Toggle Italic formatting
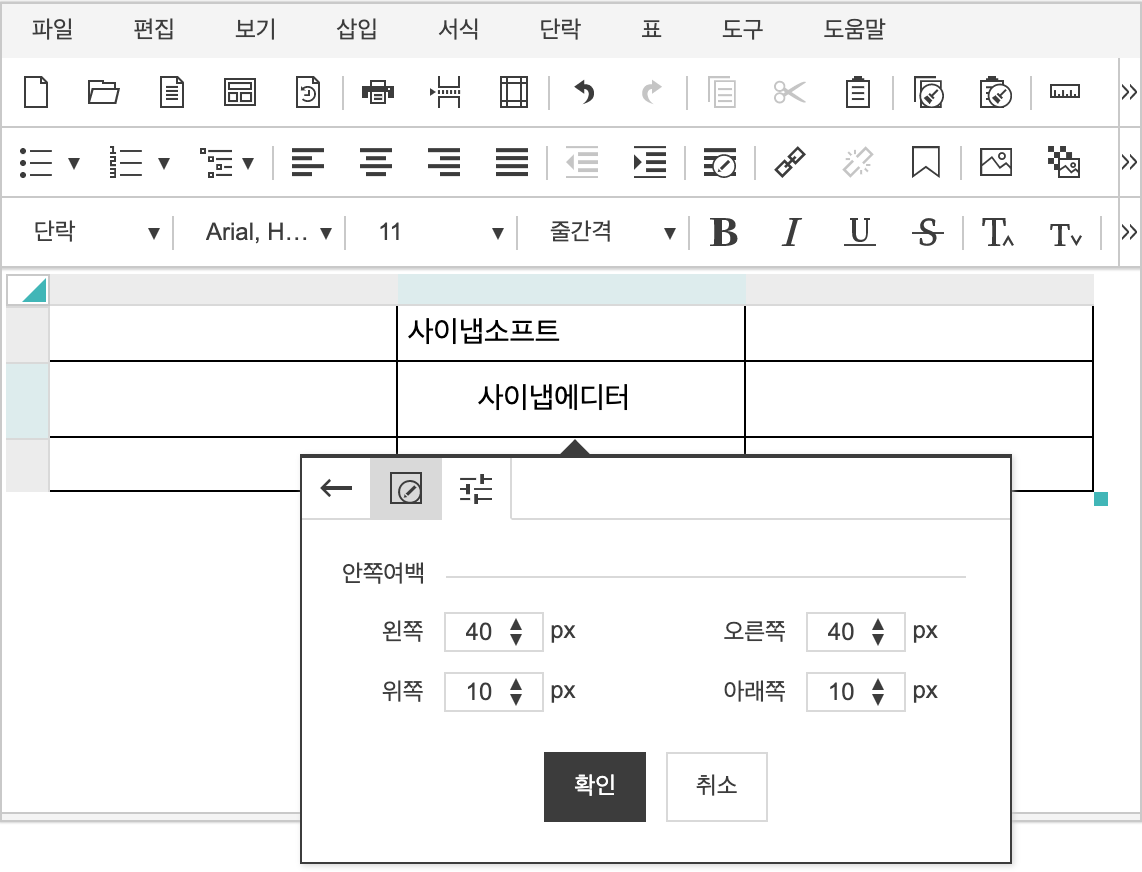Screen dimensions: 1142x872 pos(791,233)
